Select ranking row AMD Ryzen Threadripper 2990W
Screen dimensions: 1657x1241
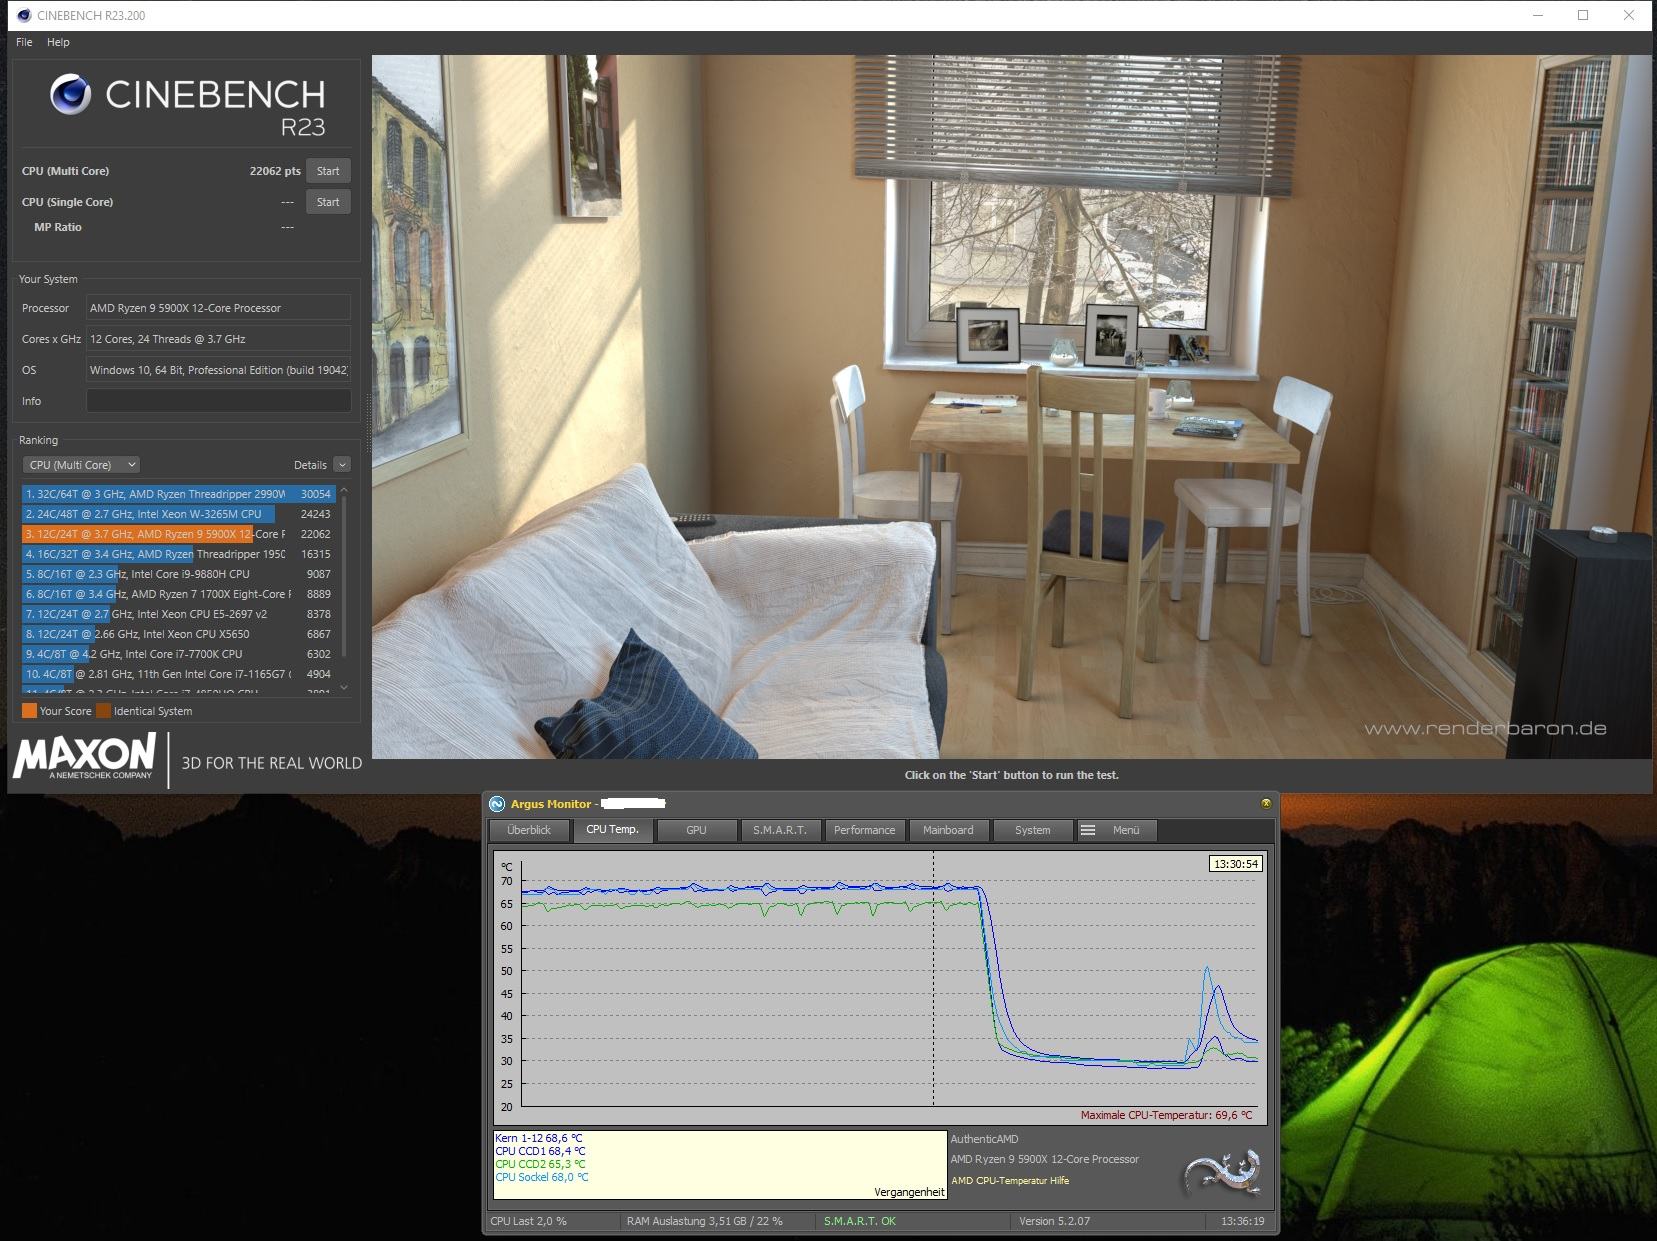coord(178,494)
